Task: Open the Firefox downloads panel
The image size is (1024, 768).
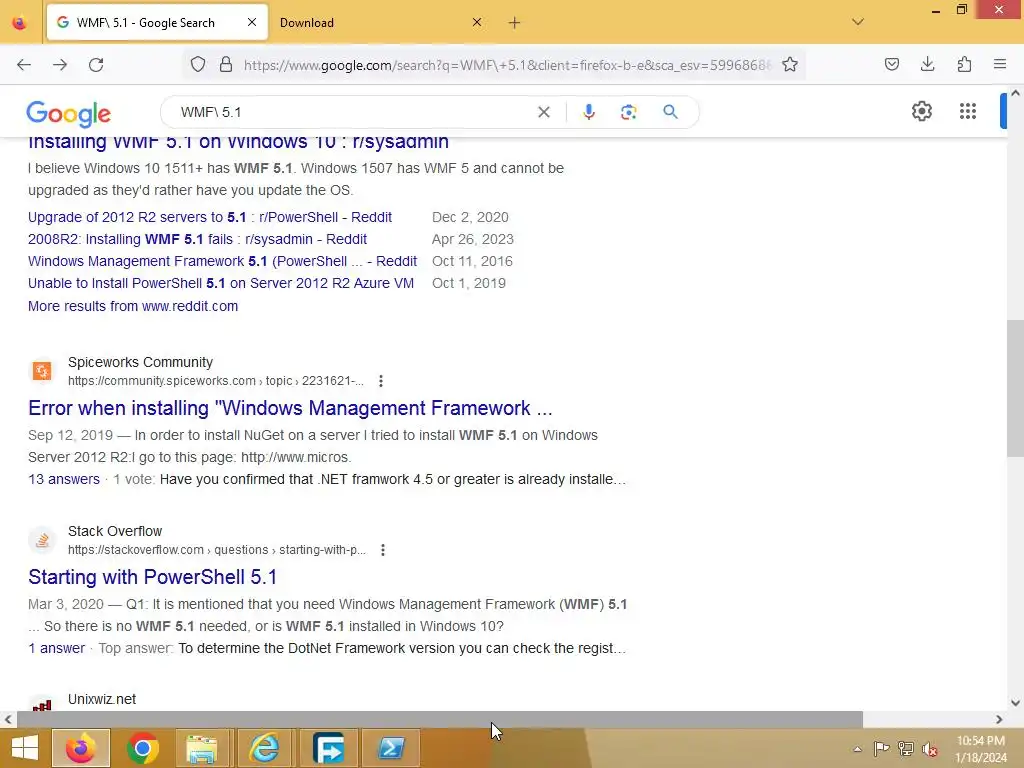Action: (x=928, y=65)
